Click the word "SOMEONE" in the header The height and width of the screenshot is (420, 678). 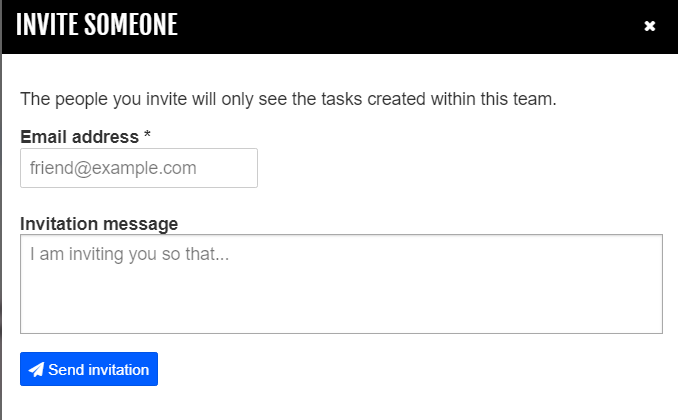[131, 26]
